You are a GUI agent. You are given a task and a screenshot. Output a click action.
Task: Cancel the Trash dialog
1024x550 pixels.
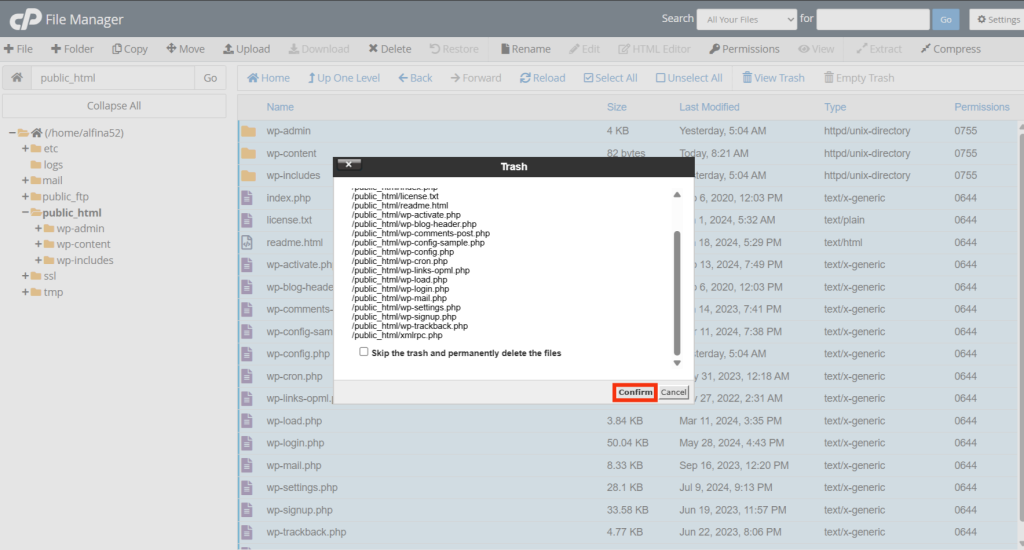pos(674,392)
